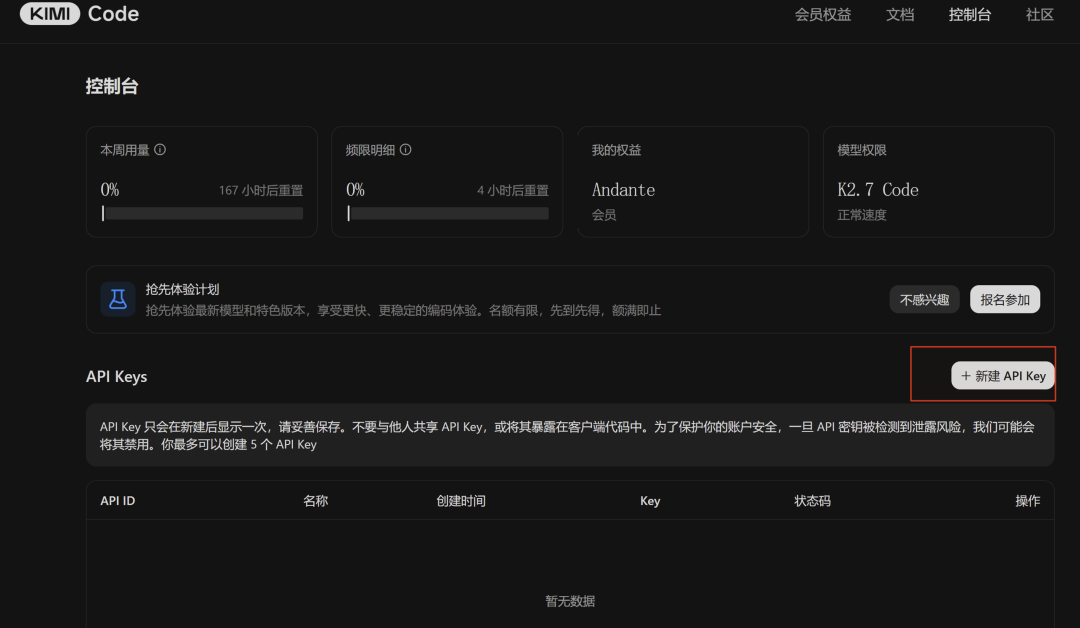Click the 创建时间 column header
1080x628 pixels.
coord(461,501)
